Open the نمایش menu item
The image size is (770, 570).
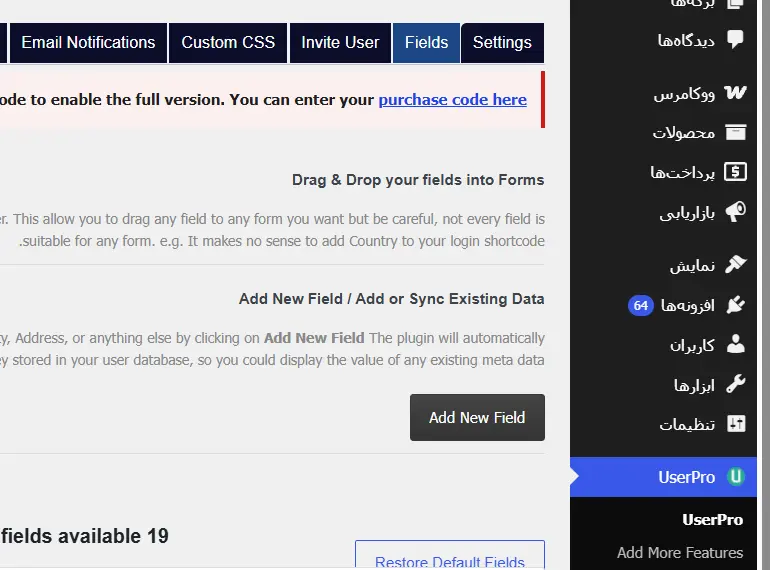click(x=692, y=266)
